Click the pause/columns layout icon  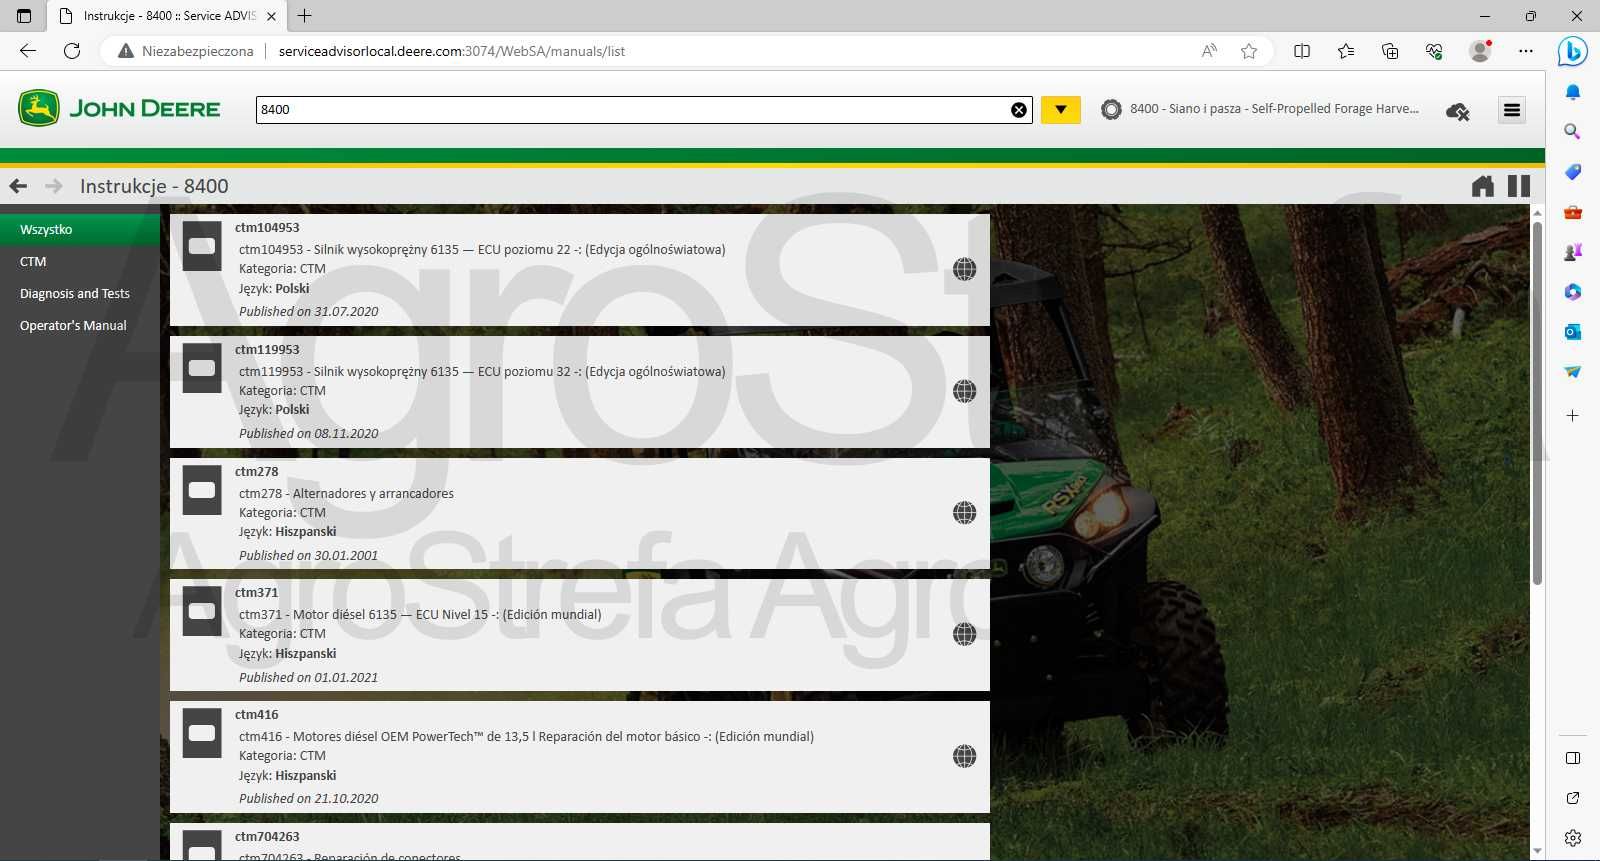click(1519, 186)
